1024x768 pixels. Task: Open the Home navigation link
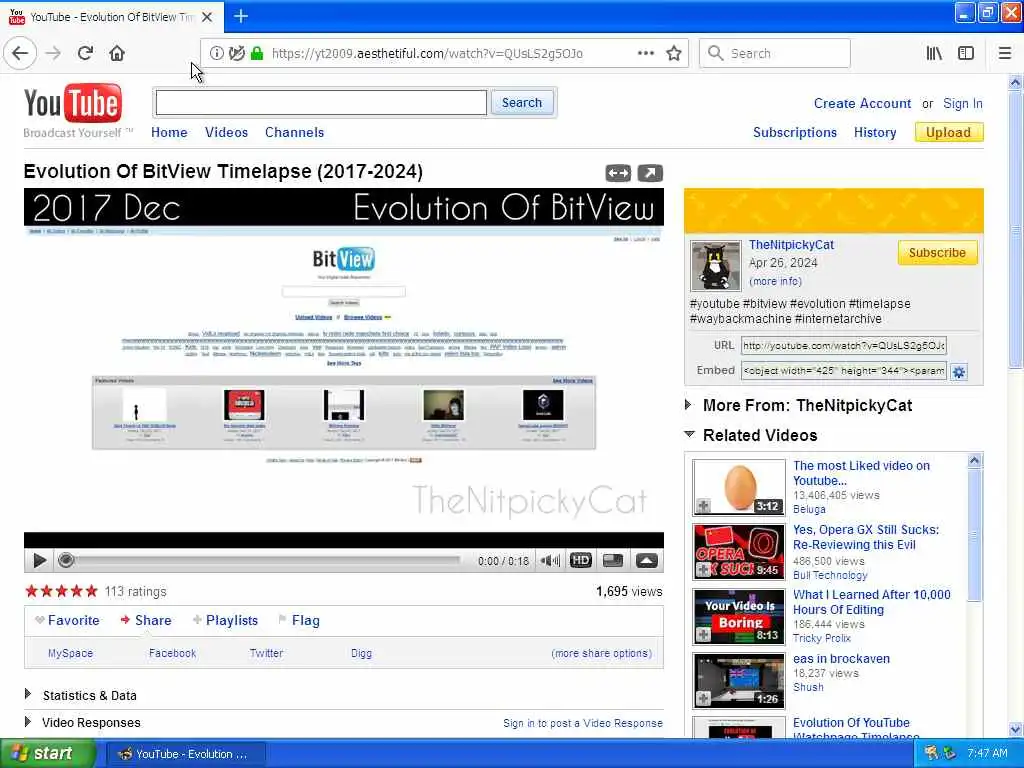click(x=169, y=133)
